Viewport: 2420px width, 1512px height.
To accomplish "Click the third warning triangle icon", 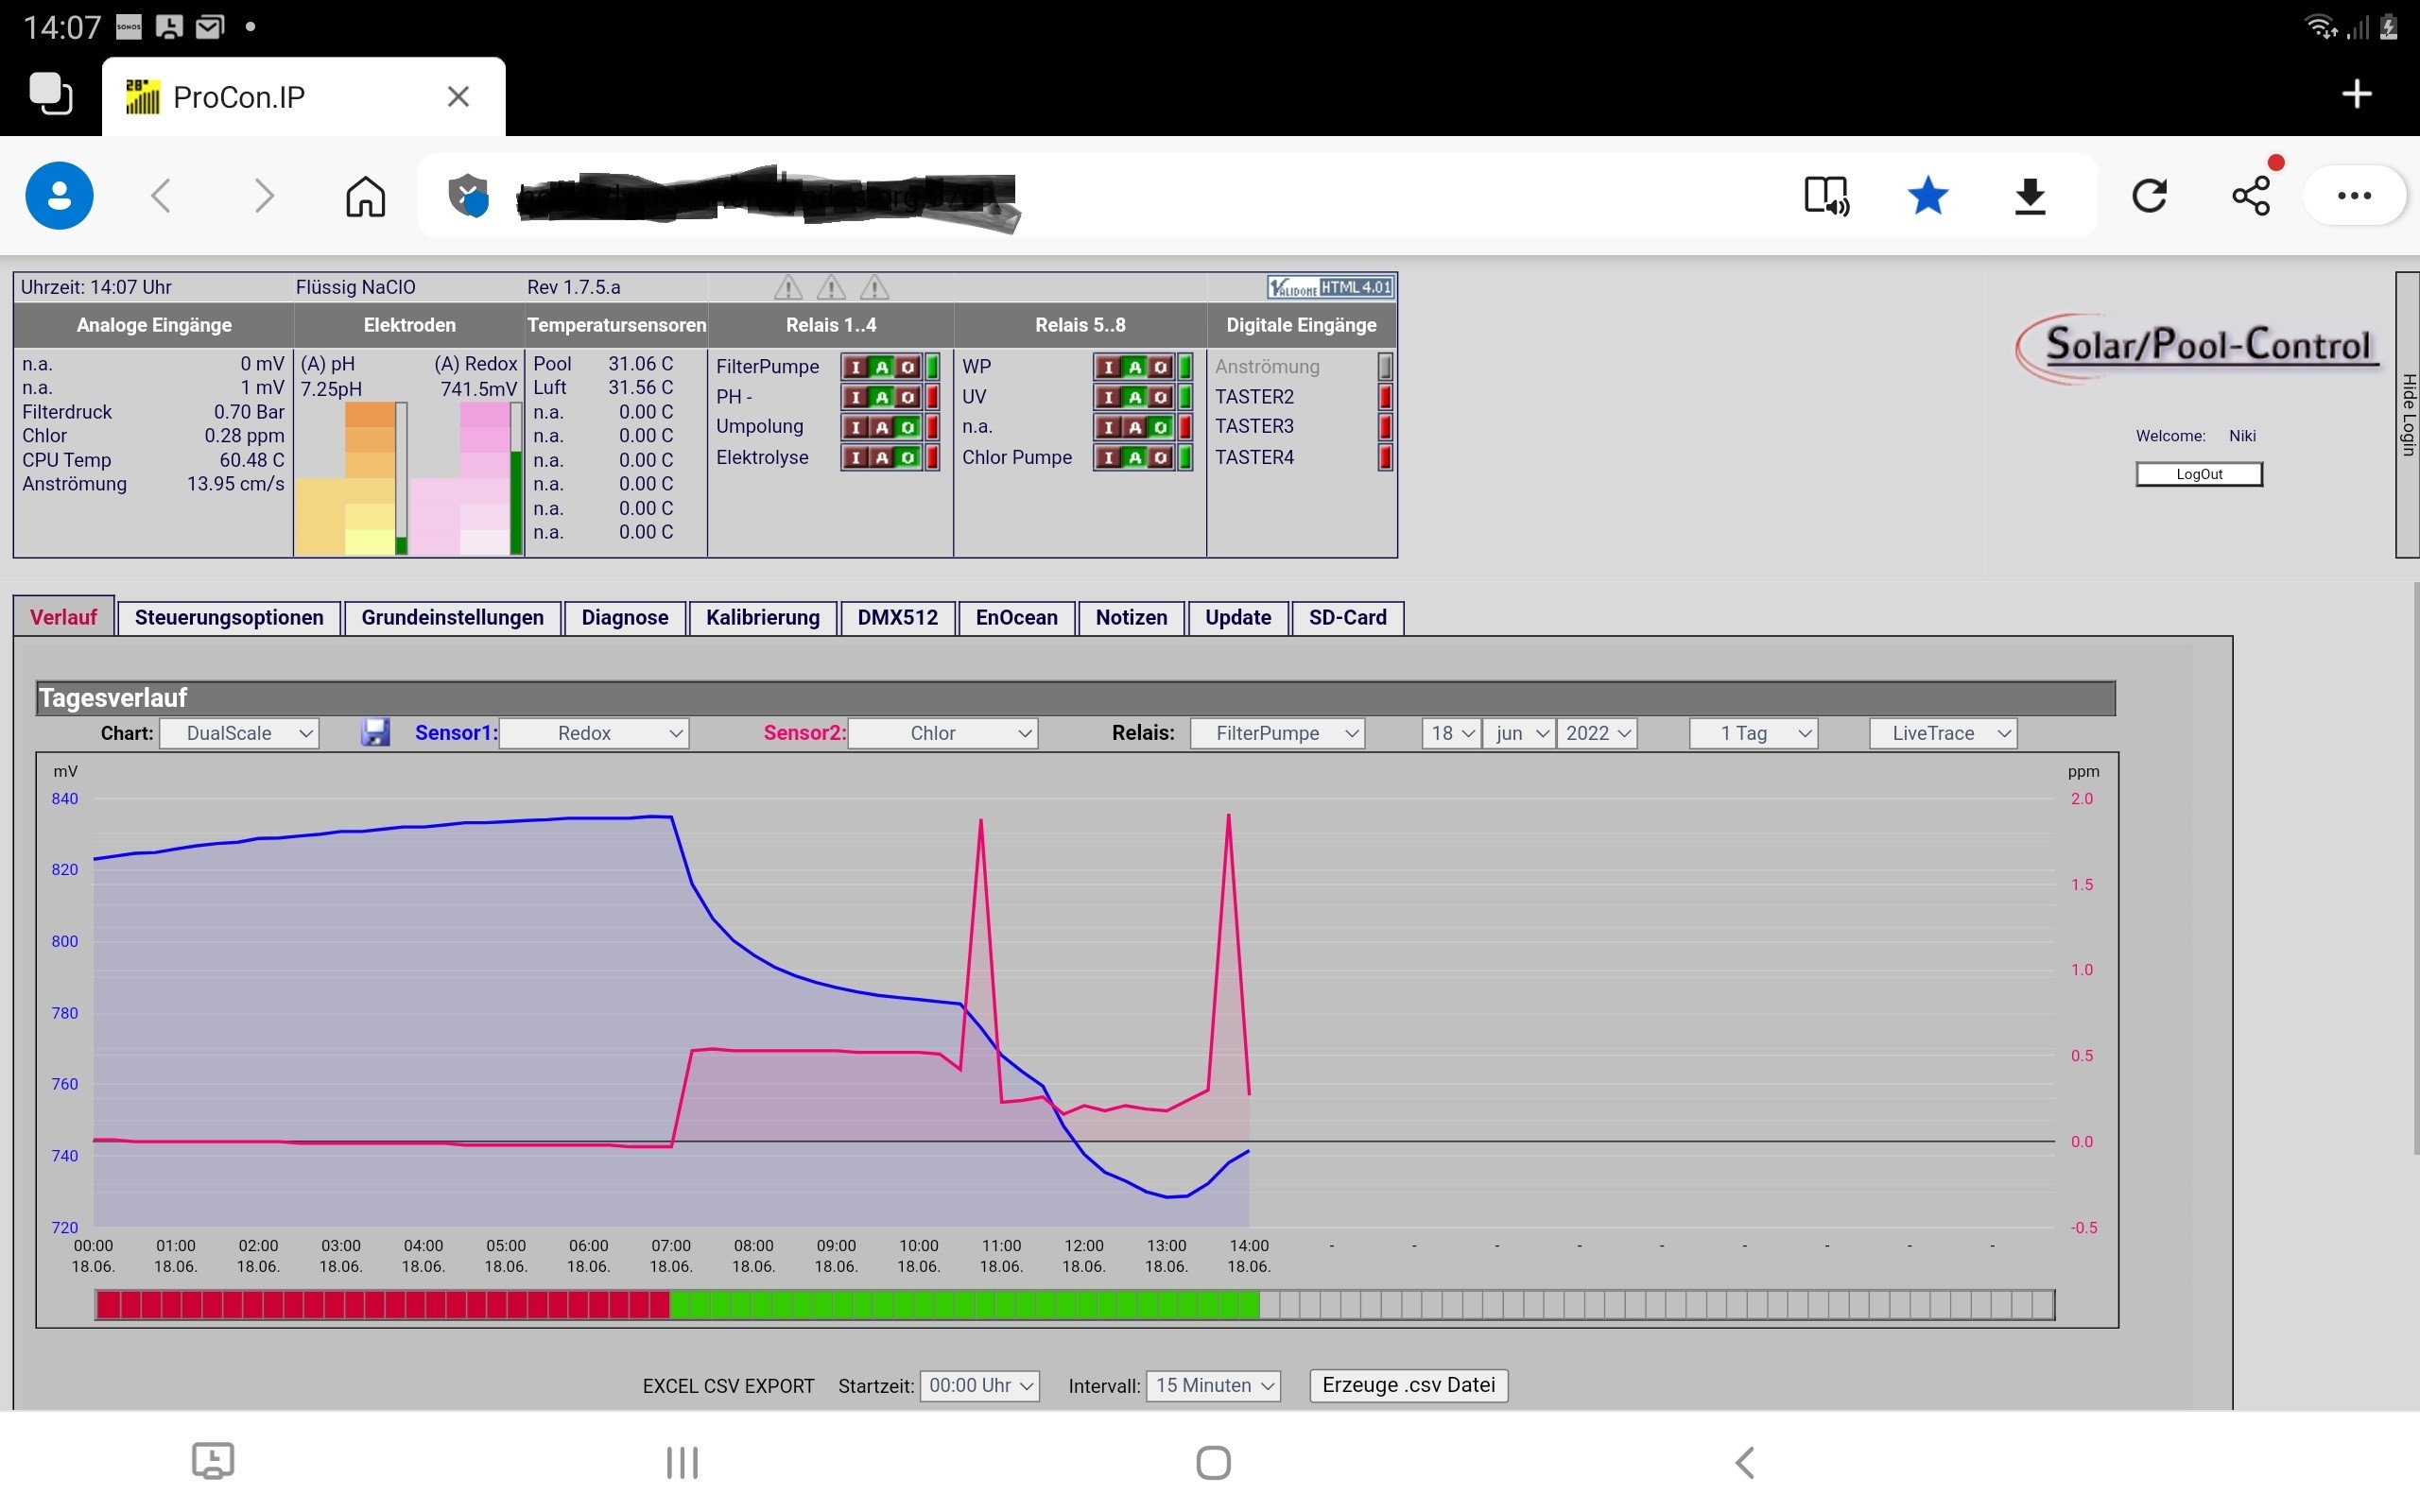I will pos(874,288).
